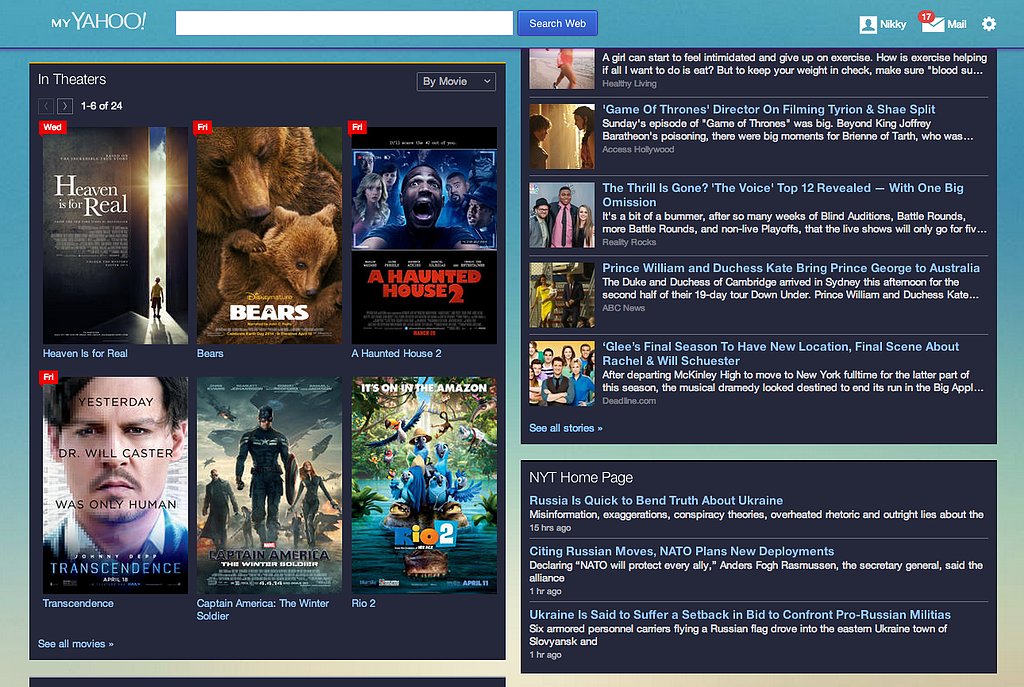1024x687 pixels.
Task: Click the NYT Home Page module heading
Action: (581, 477)
